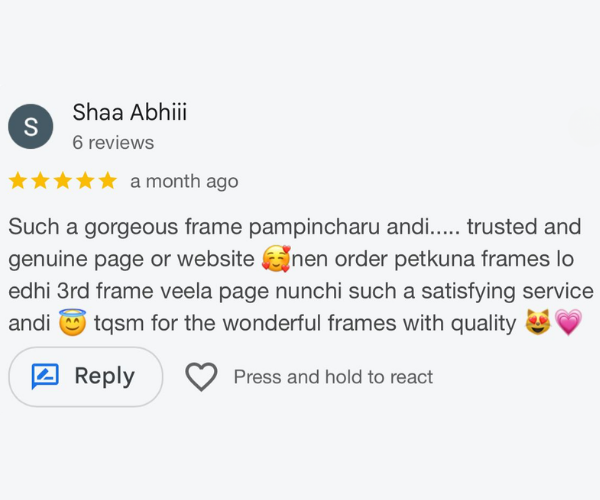This screenshot has width=600, height=500.
Task: Click the first gold rating star
Action: [x=18, y=181]
